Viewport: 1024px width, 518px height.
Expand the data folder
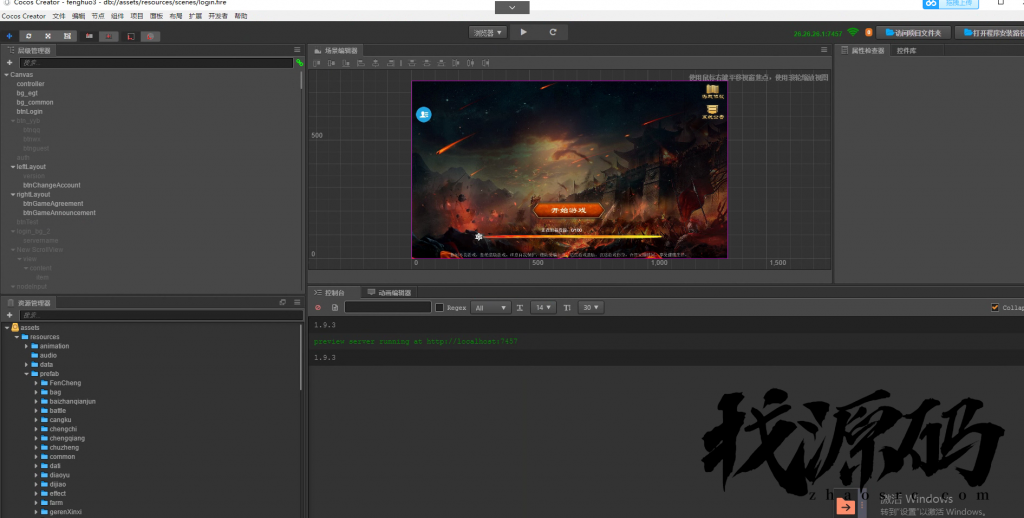(x=27, y=364)
